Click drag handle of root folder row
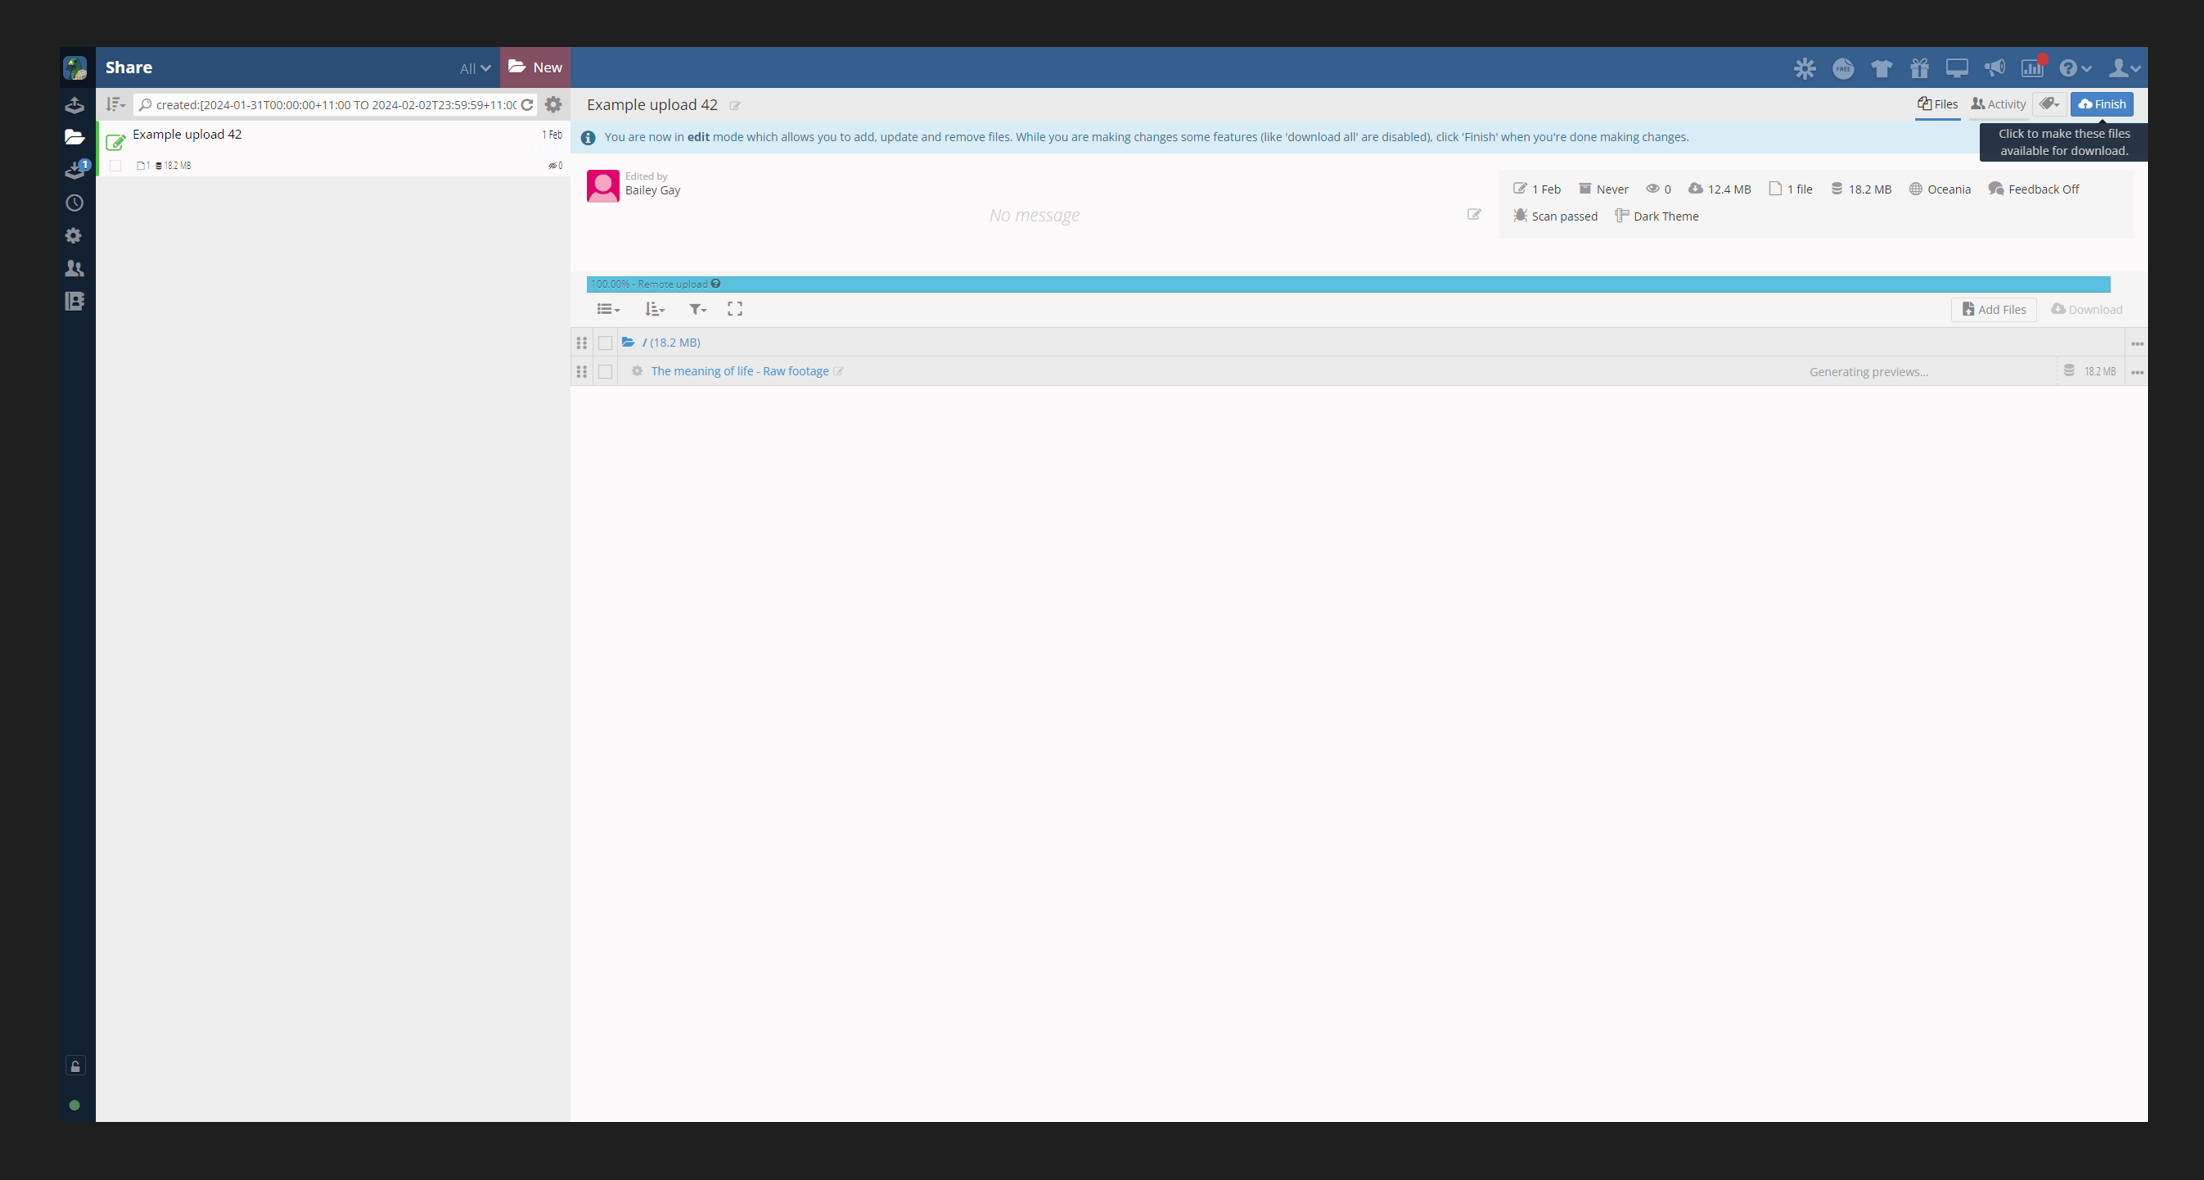Image resolution: width=2204 pixels, height=1180 pixels. pos(581,343)
